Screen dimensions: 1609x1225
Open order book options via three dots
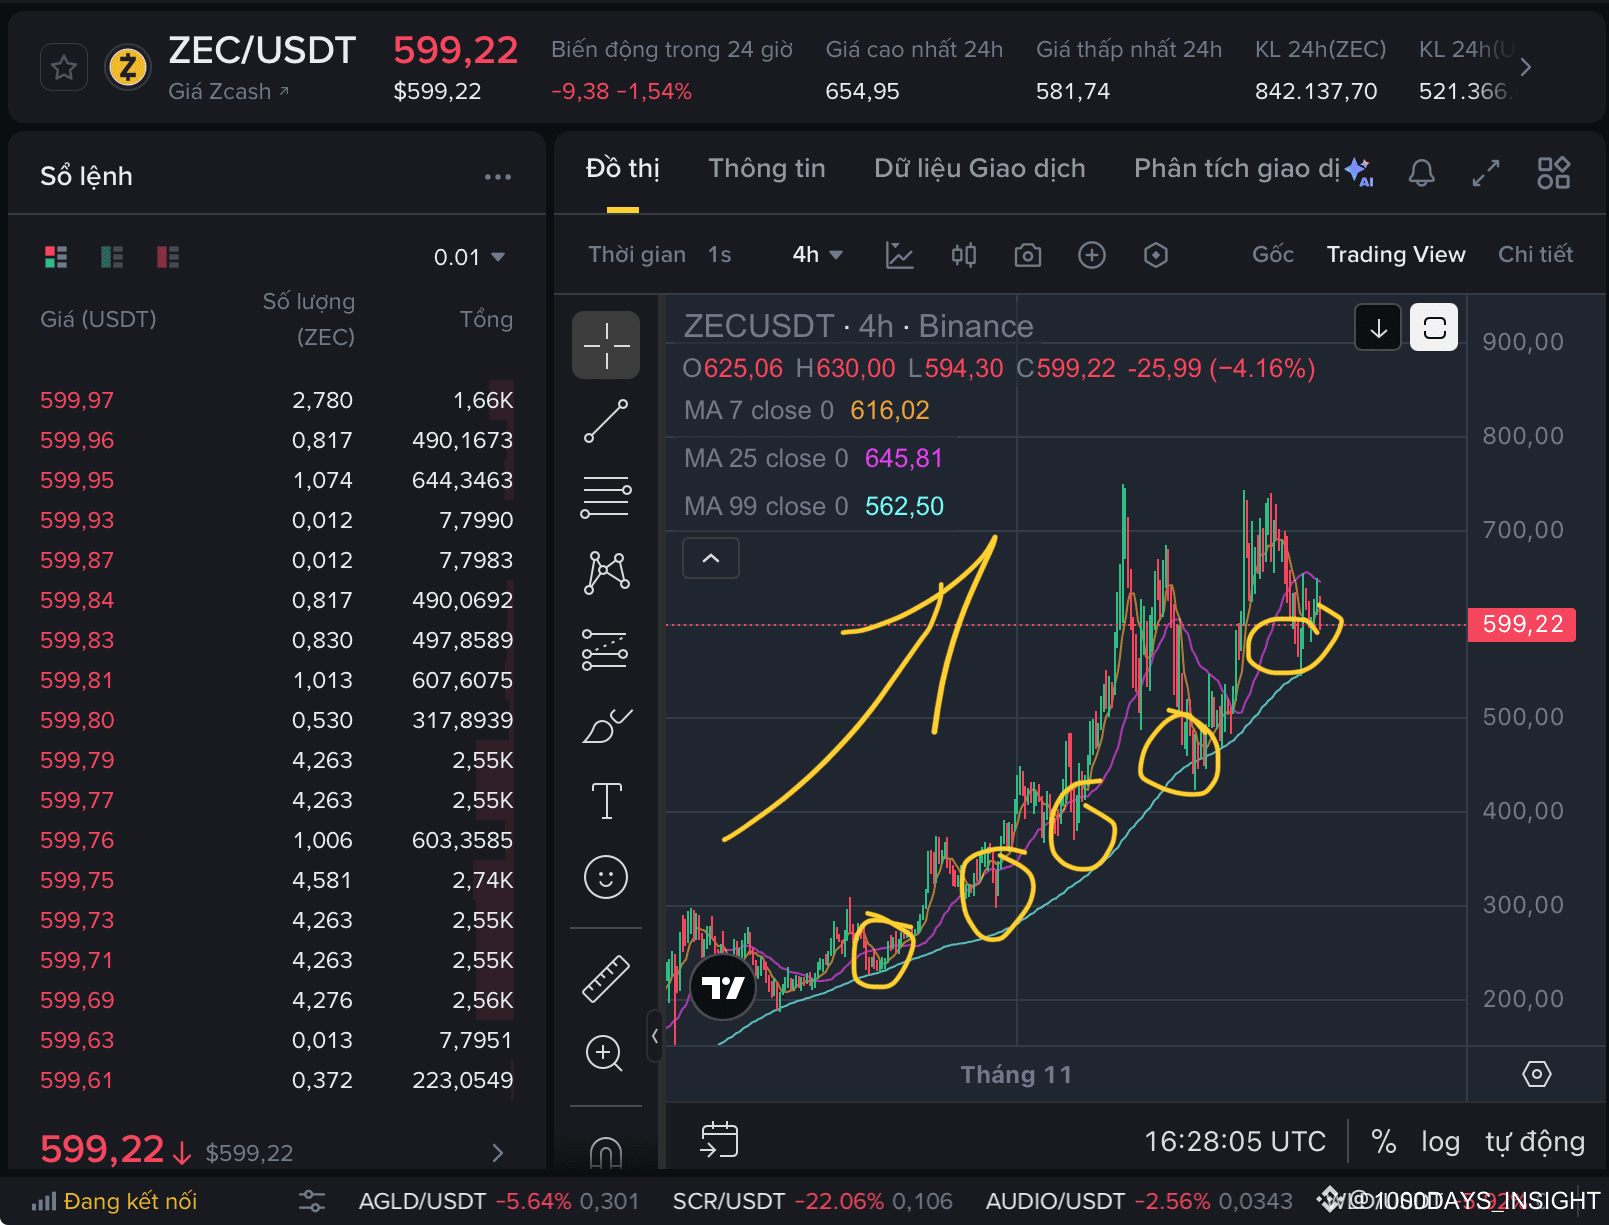[497, 176]
